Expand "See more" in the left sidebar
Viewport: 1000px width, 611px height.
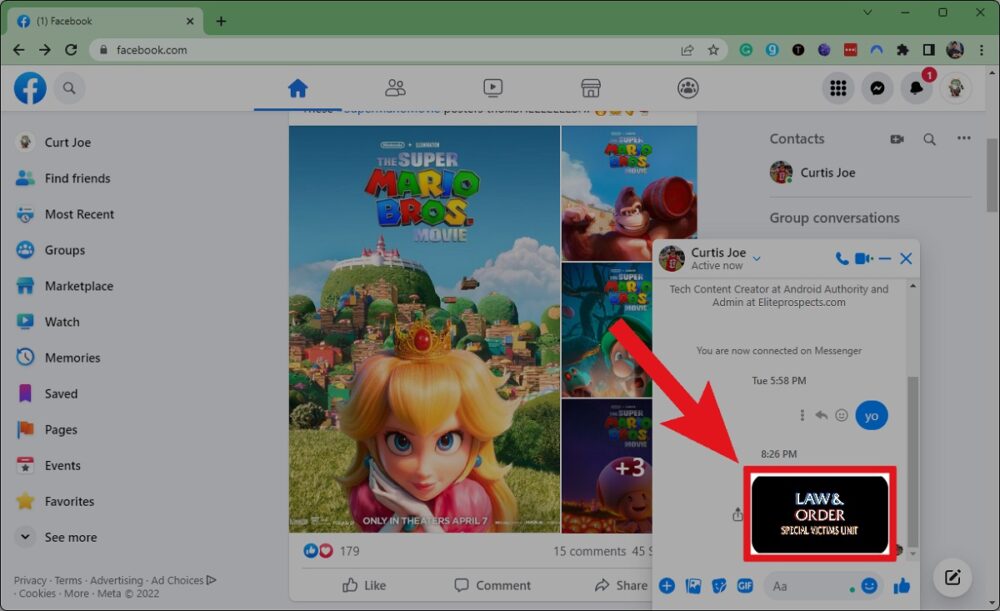70,537
